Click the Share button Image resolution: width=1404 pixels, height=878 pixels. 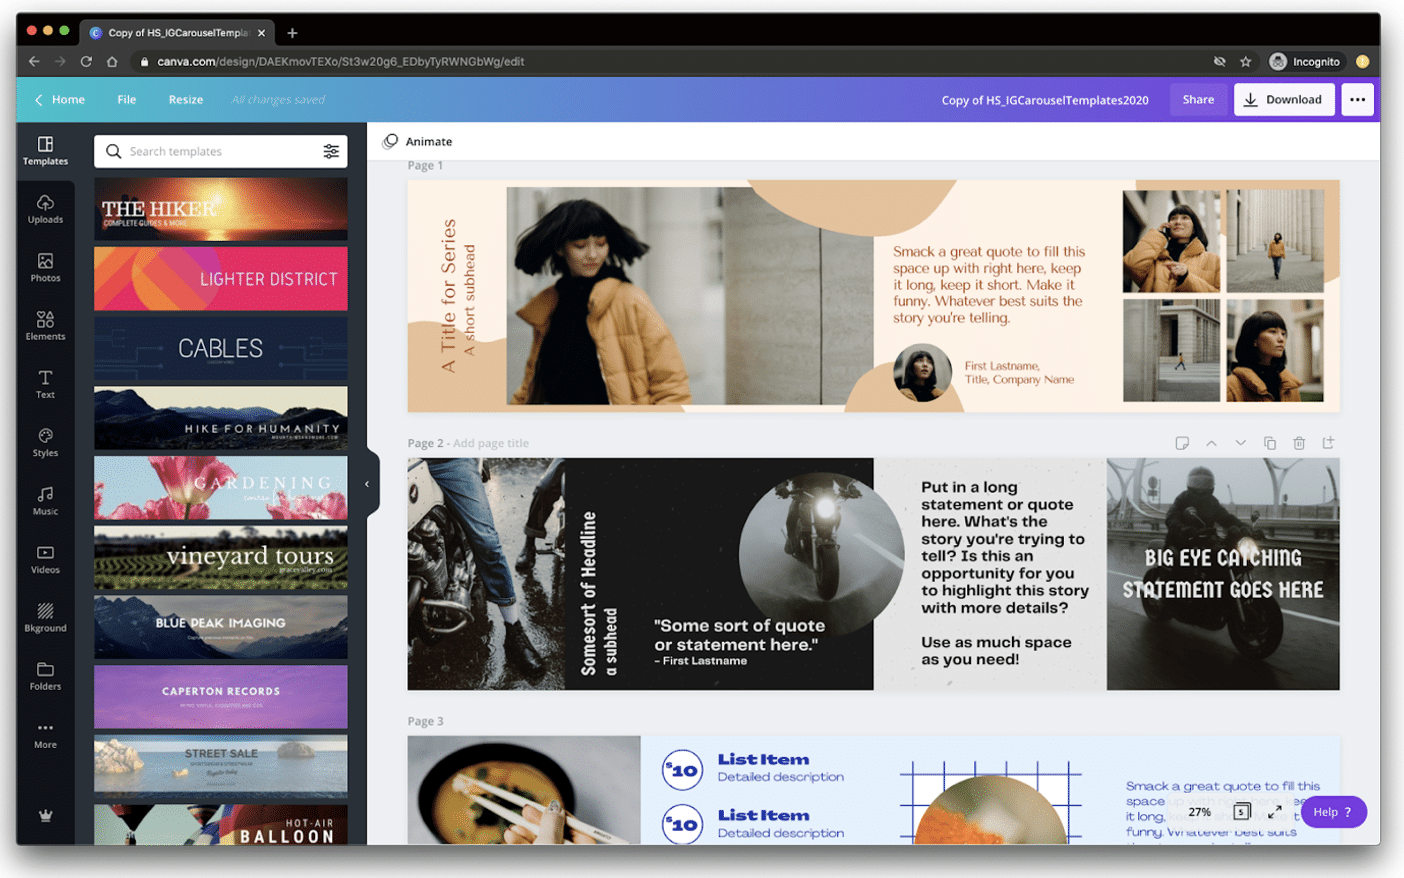[1198, 99]
